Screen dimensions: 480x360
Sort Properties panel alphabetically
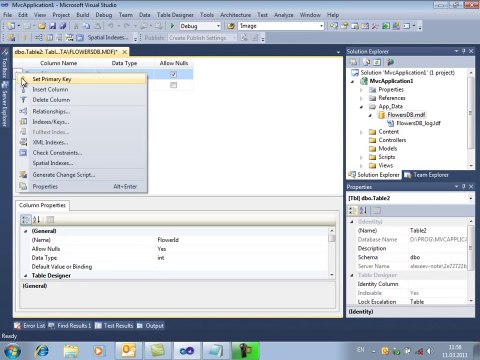(363, 210)
